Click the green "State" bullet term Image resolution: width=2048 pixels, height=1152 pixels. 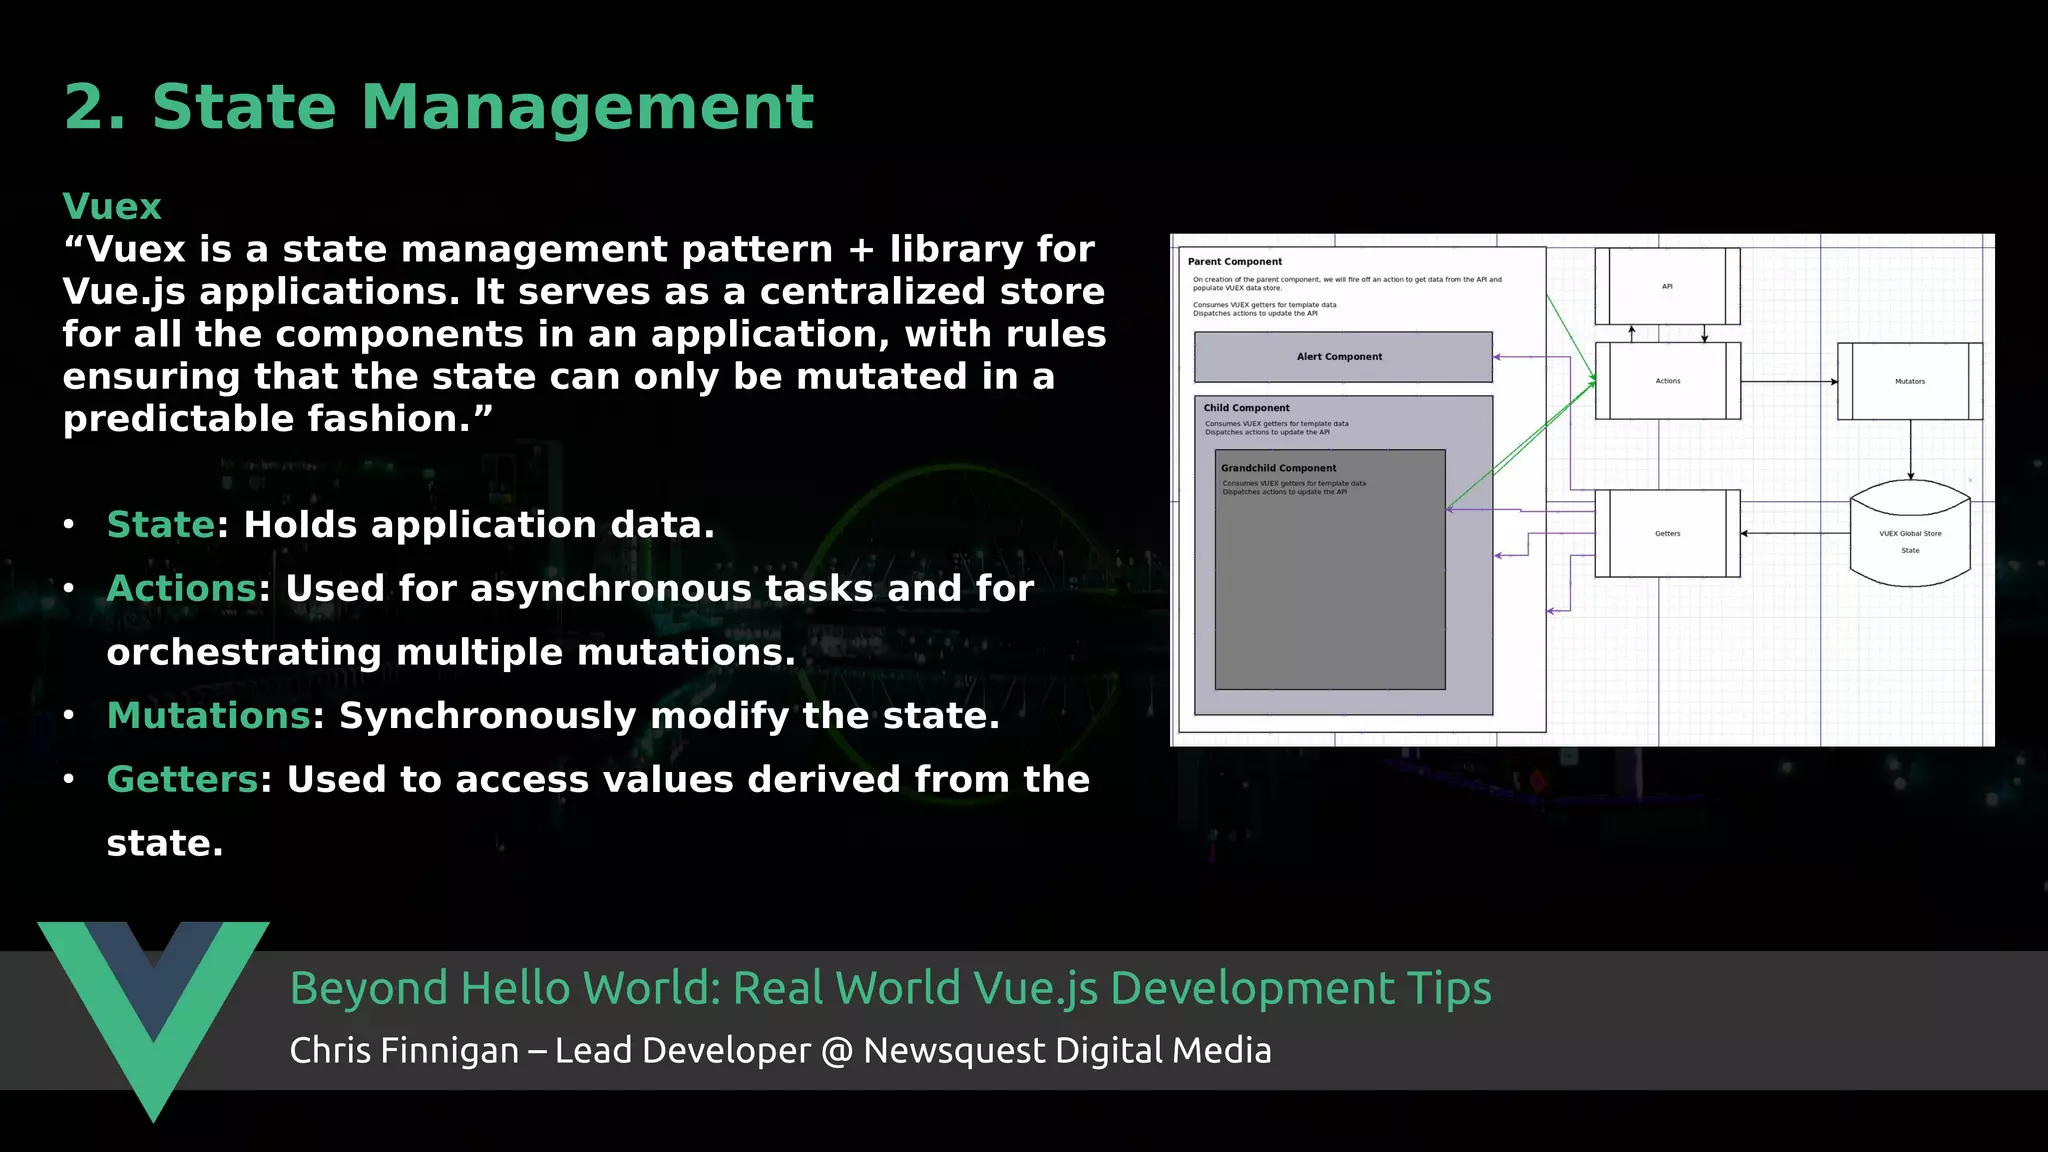click(160, 525)
